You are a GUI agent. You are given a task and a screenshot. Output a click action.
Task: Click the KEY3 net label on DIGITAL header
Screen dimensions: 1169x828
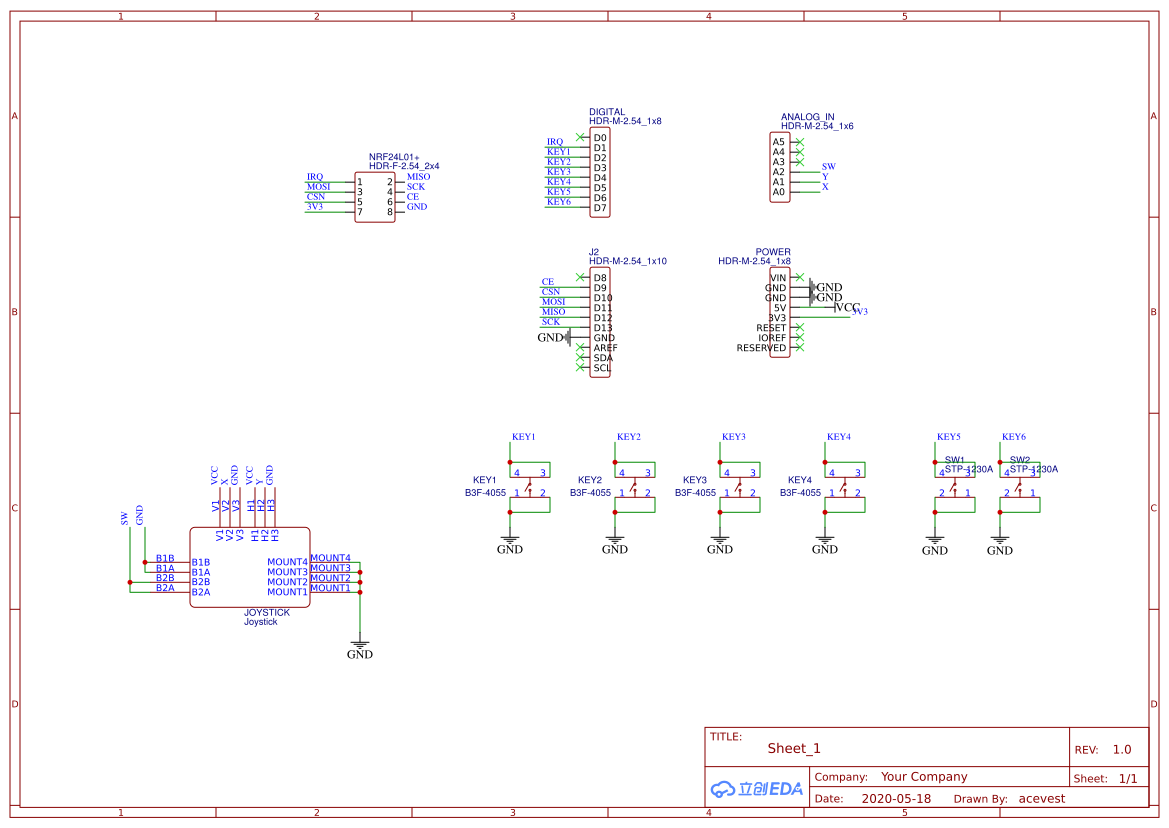(558, 171)
